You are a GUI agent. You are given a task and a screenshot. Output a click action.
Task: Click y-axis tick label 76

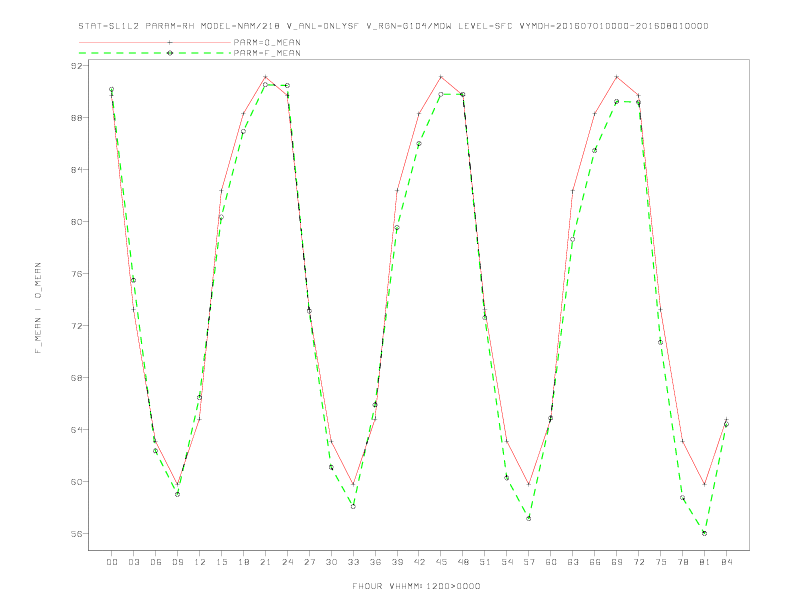[x=79, y=274]
